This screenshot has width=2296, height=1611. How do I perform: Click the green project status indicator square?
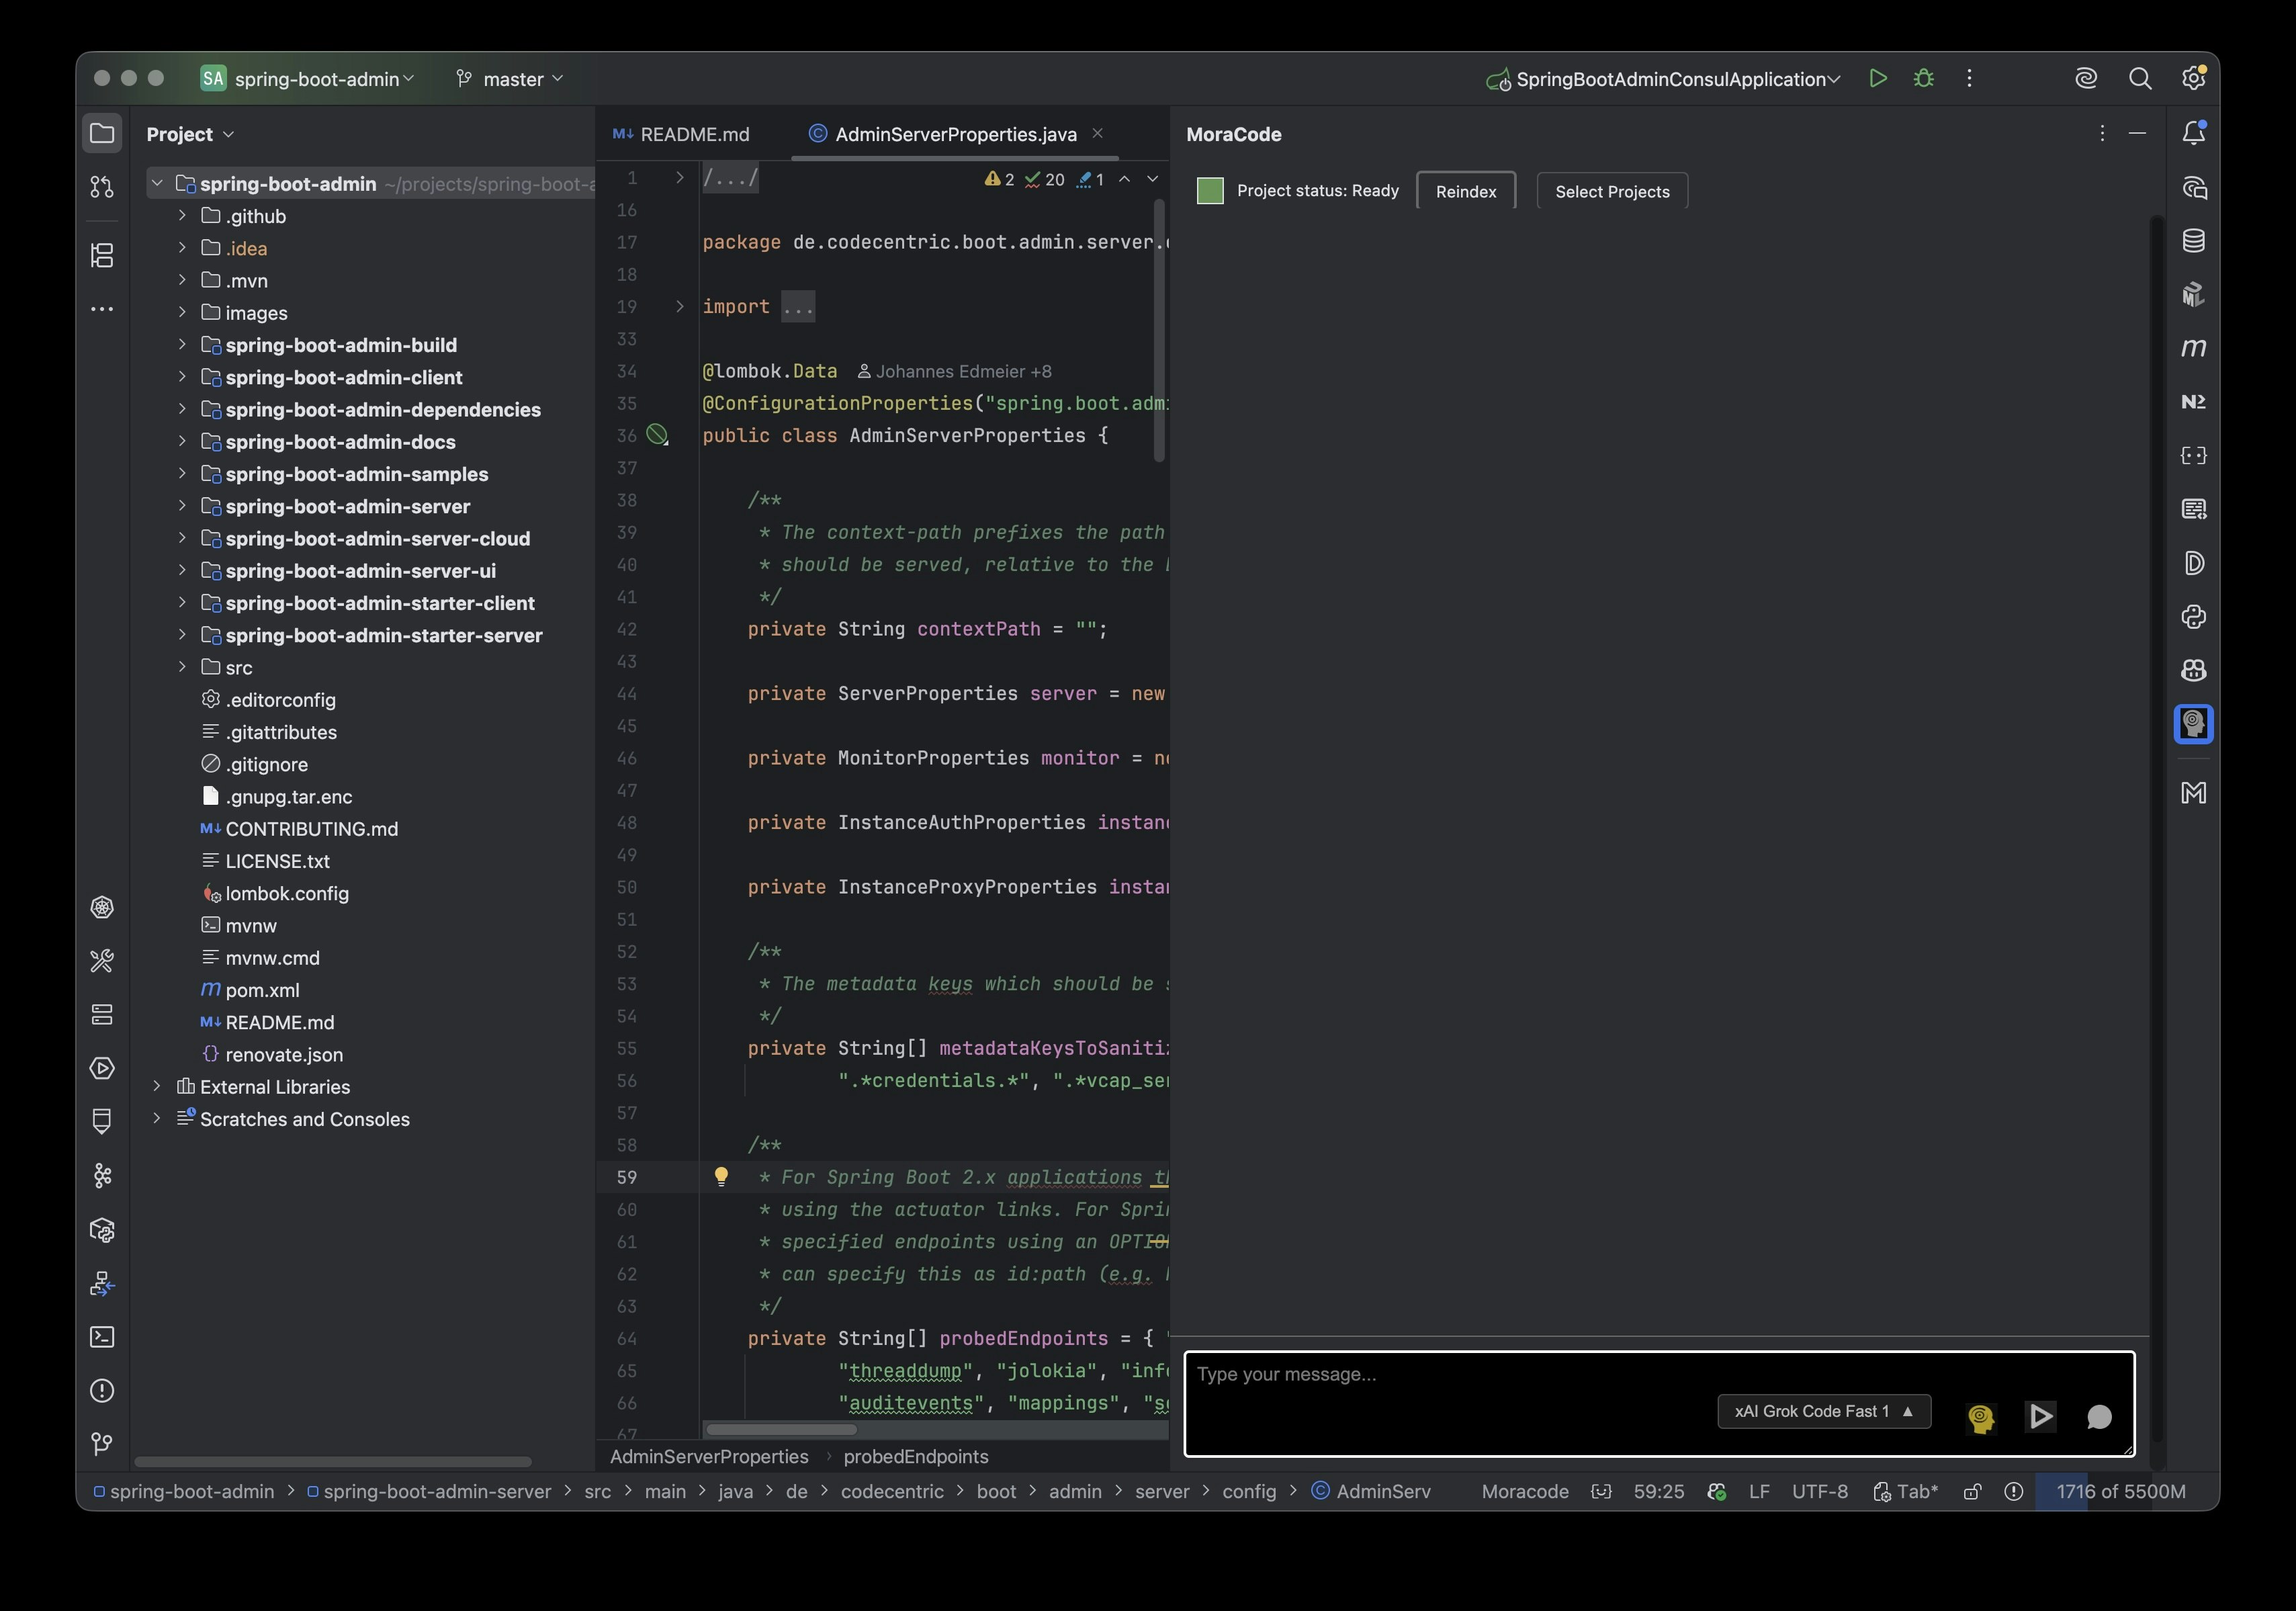click(x=1210, y=191)
